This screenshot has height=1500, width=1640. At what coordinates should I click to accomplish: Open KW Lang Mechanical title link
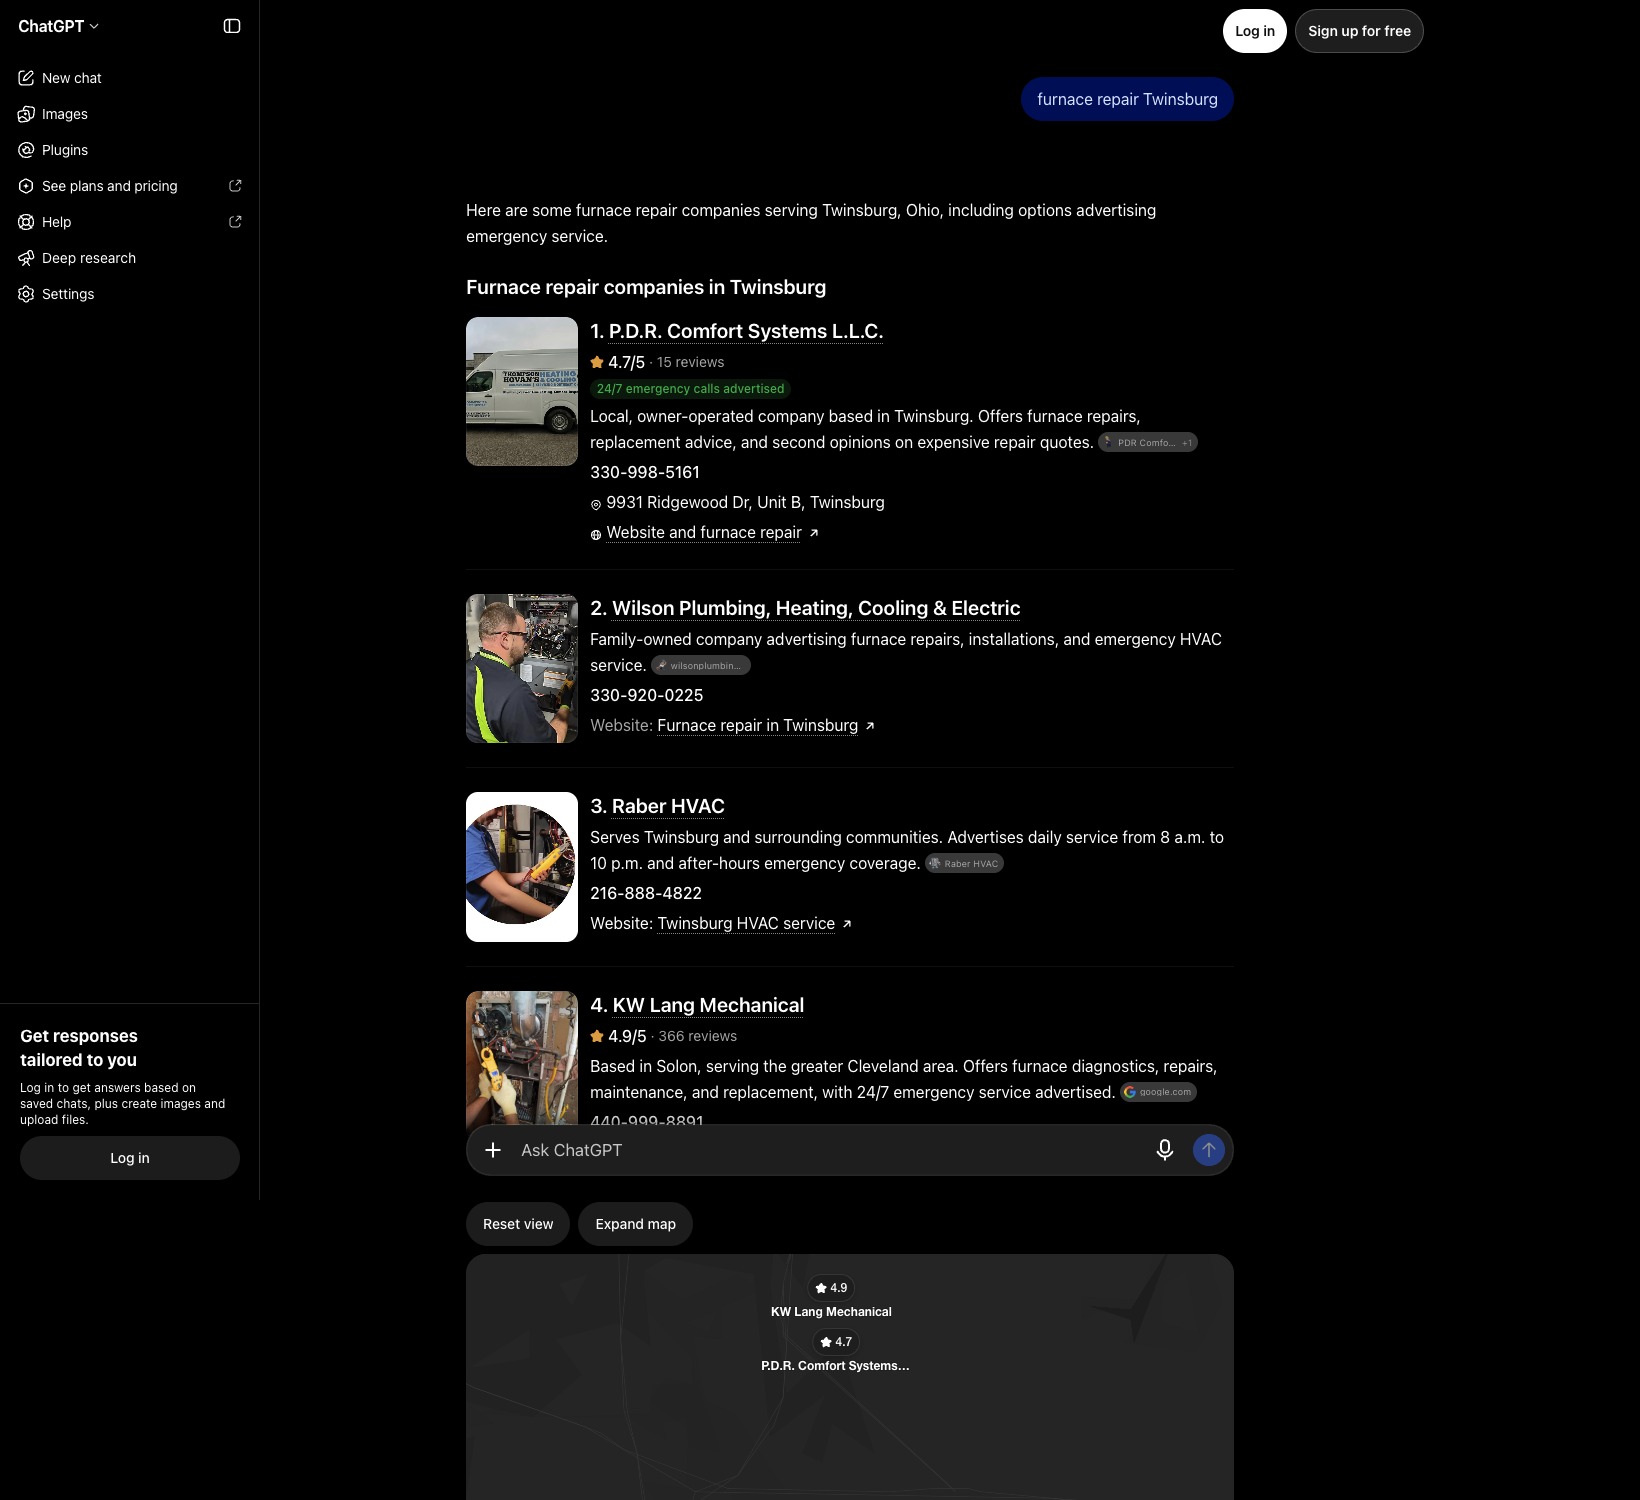click(708, 1005)
